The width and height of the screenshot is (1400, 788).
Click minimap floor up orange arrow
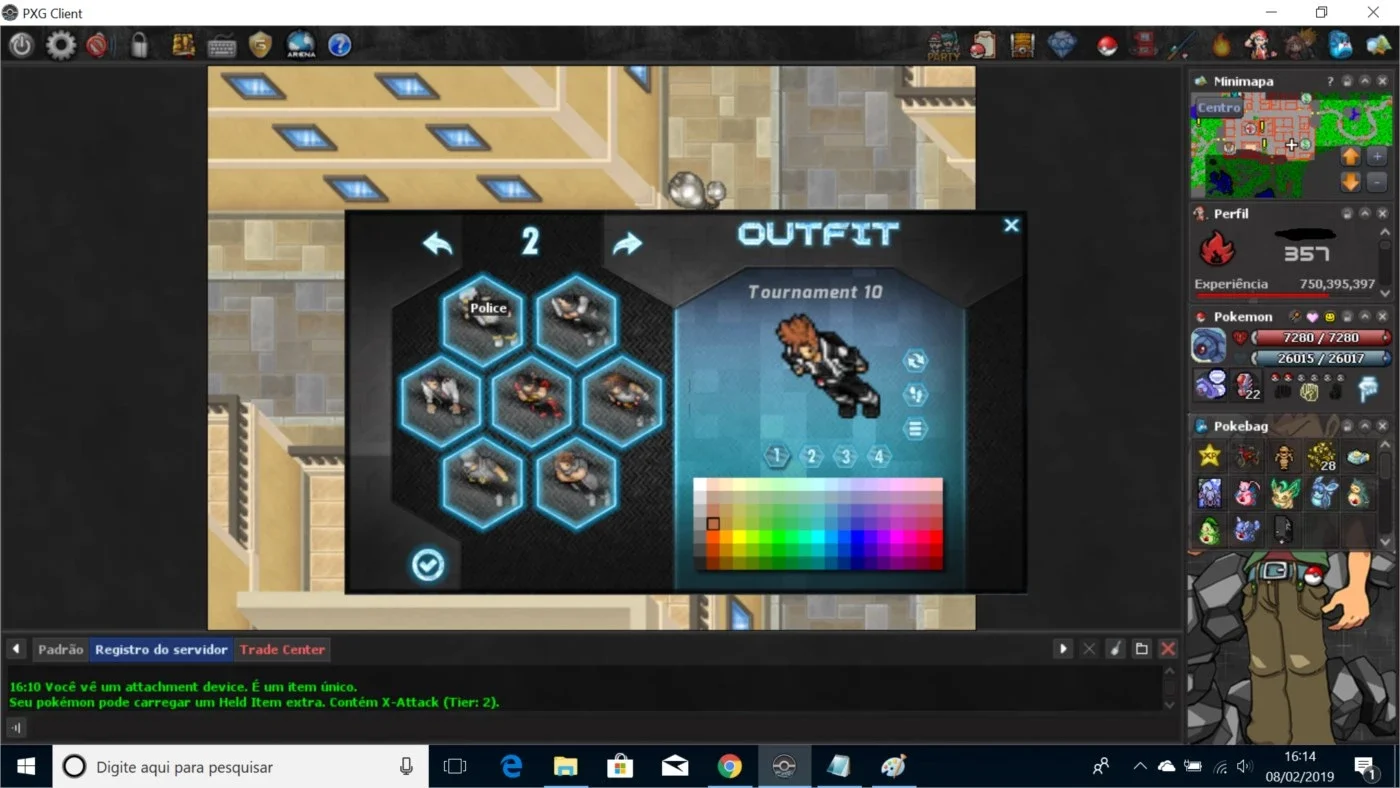tap(1350, 156)
